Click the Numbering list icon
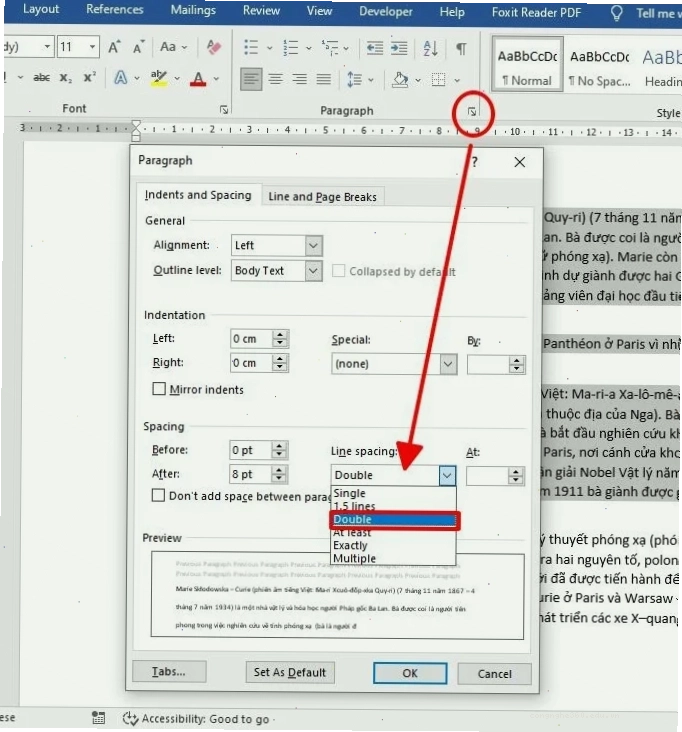This screenshot has height=732, width=682. (x=290, y=47)
